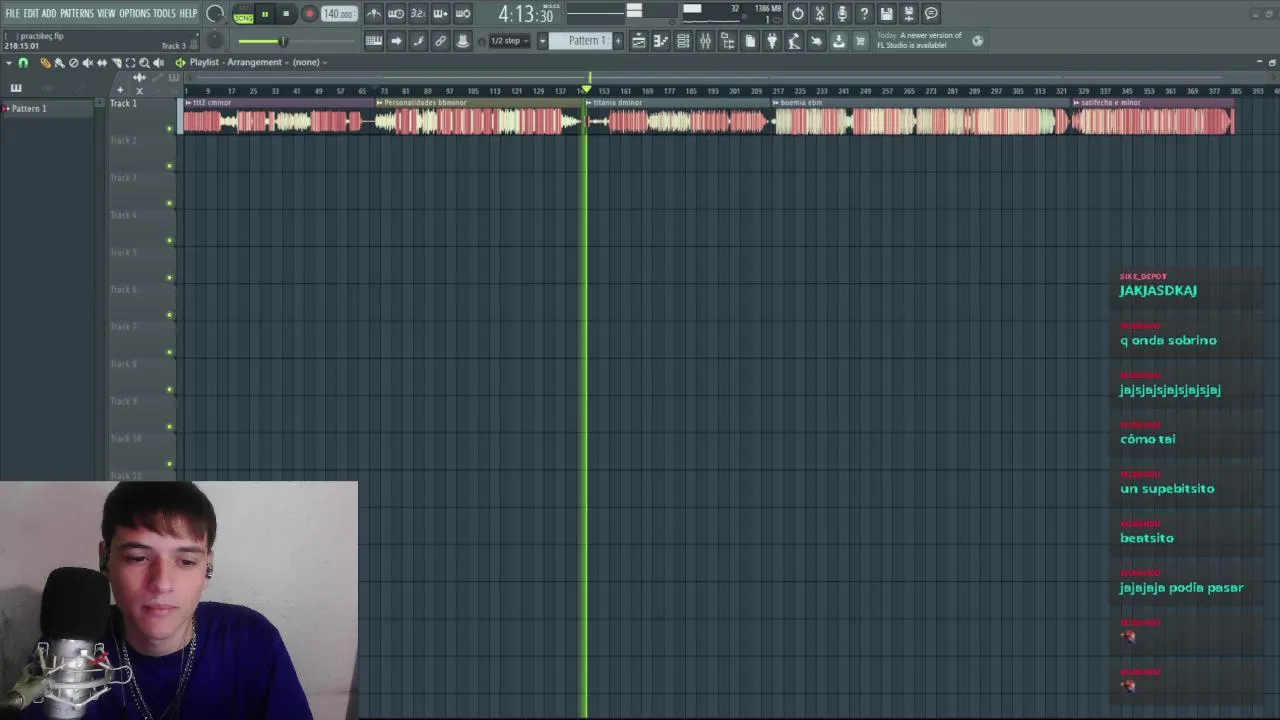Screen dimensions: 1280x720
Task: Open the Arrangement dropdown
Action: coord(258,62)
